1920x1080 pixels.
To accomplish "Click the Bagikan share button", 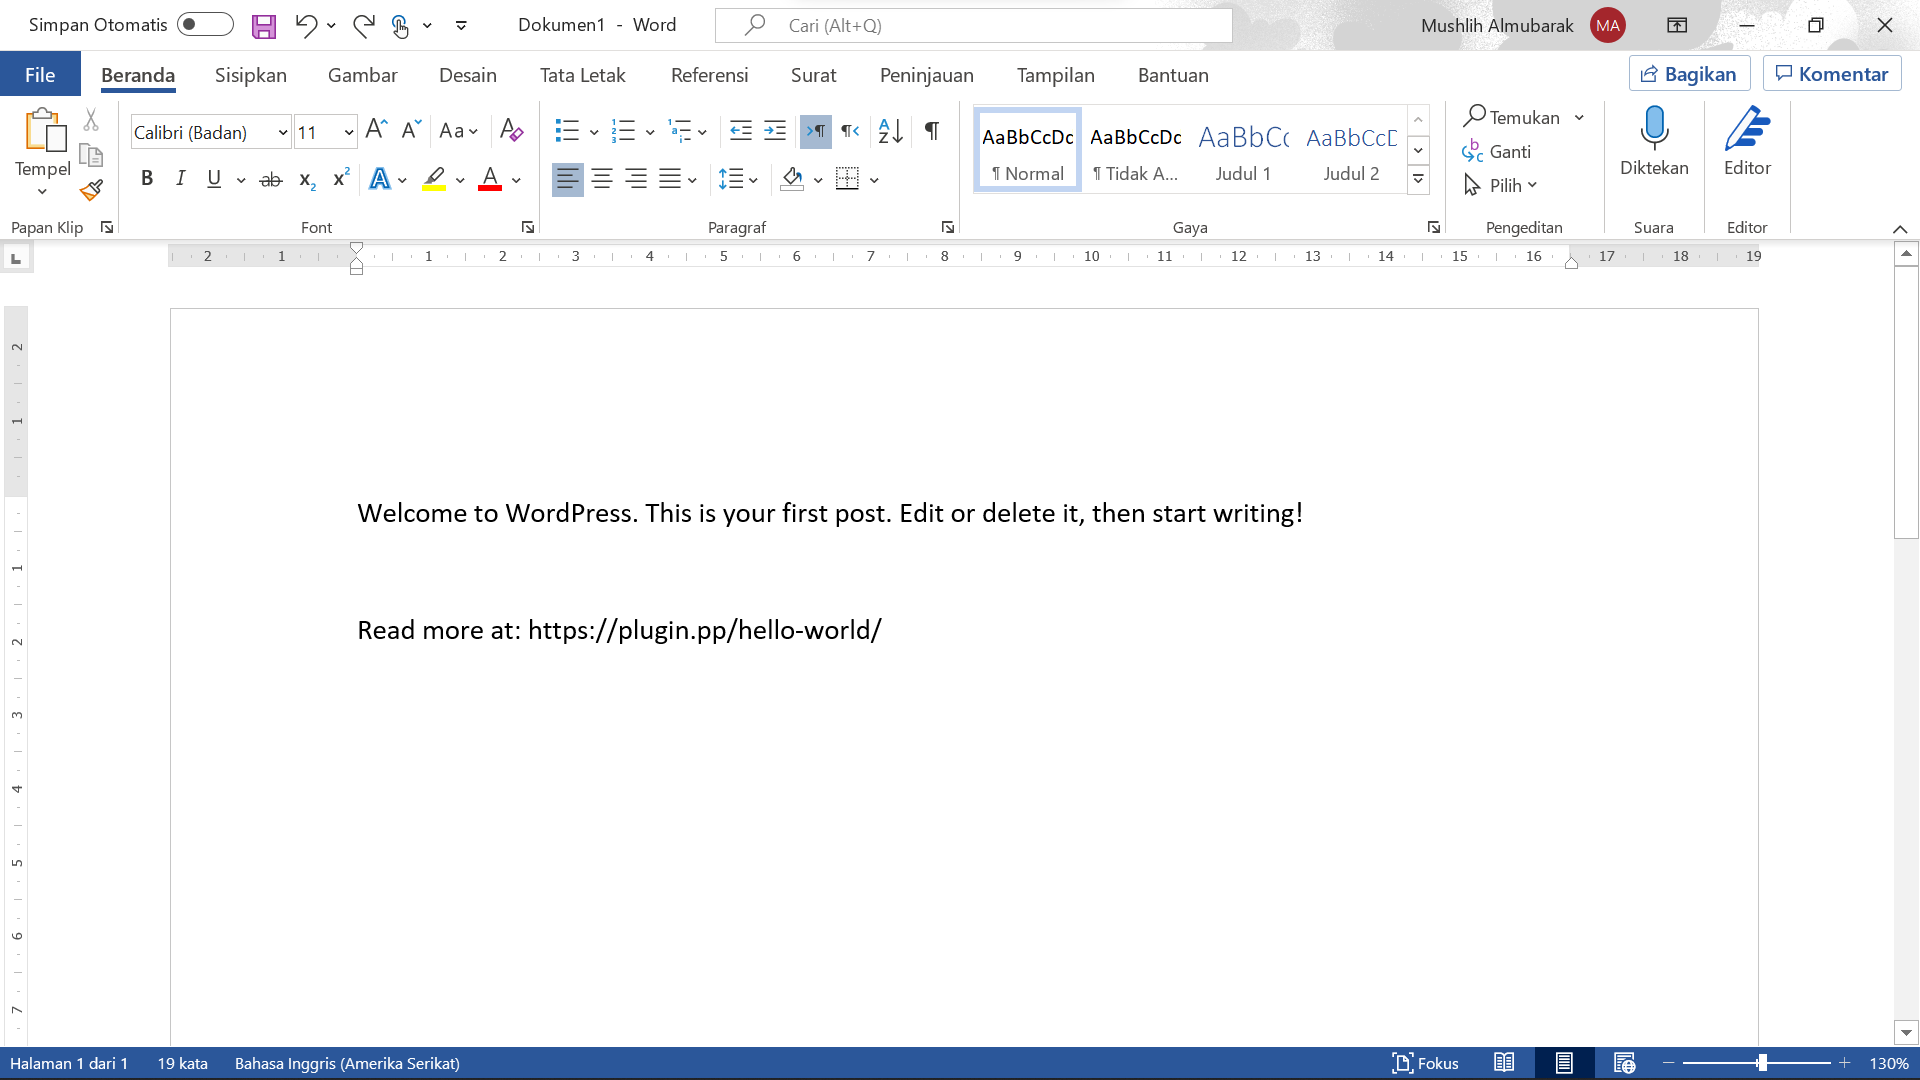I will click(x=1689, y=74).
